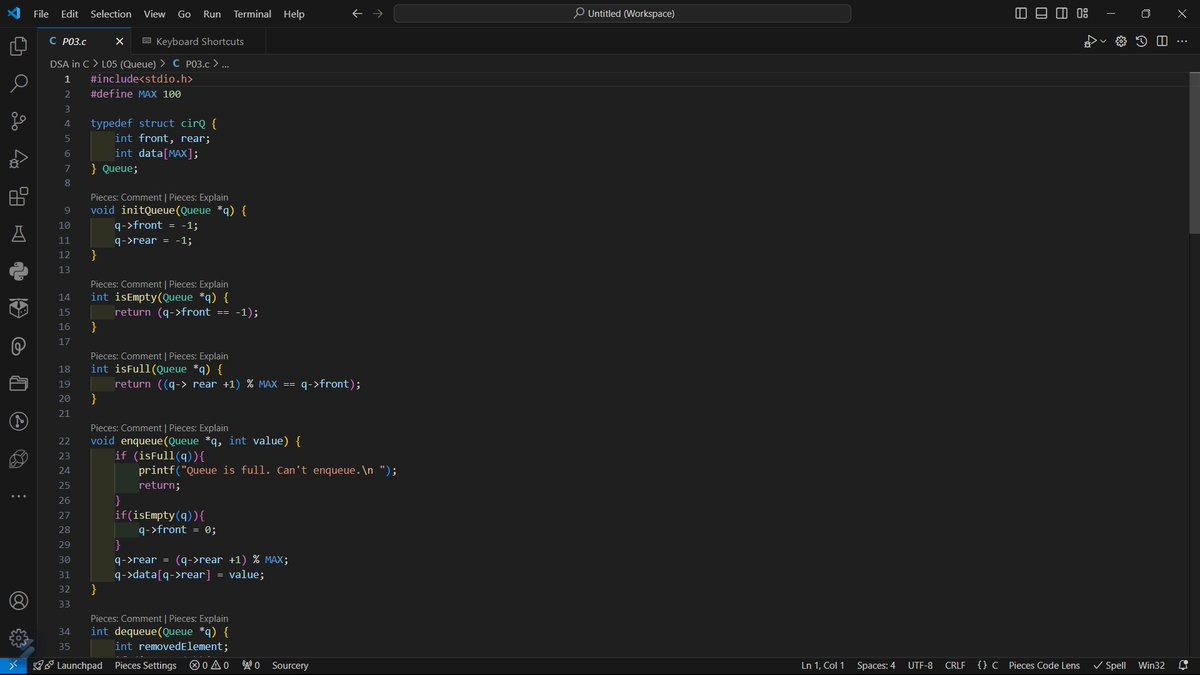Click 'Pieces: Comment' above enqueue function
This screenshot has height=675, width=1200.
(126, 428)
